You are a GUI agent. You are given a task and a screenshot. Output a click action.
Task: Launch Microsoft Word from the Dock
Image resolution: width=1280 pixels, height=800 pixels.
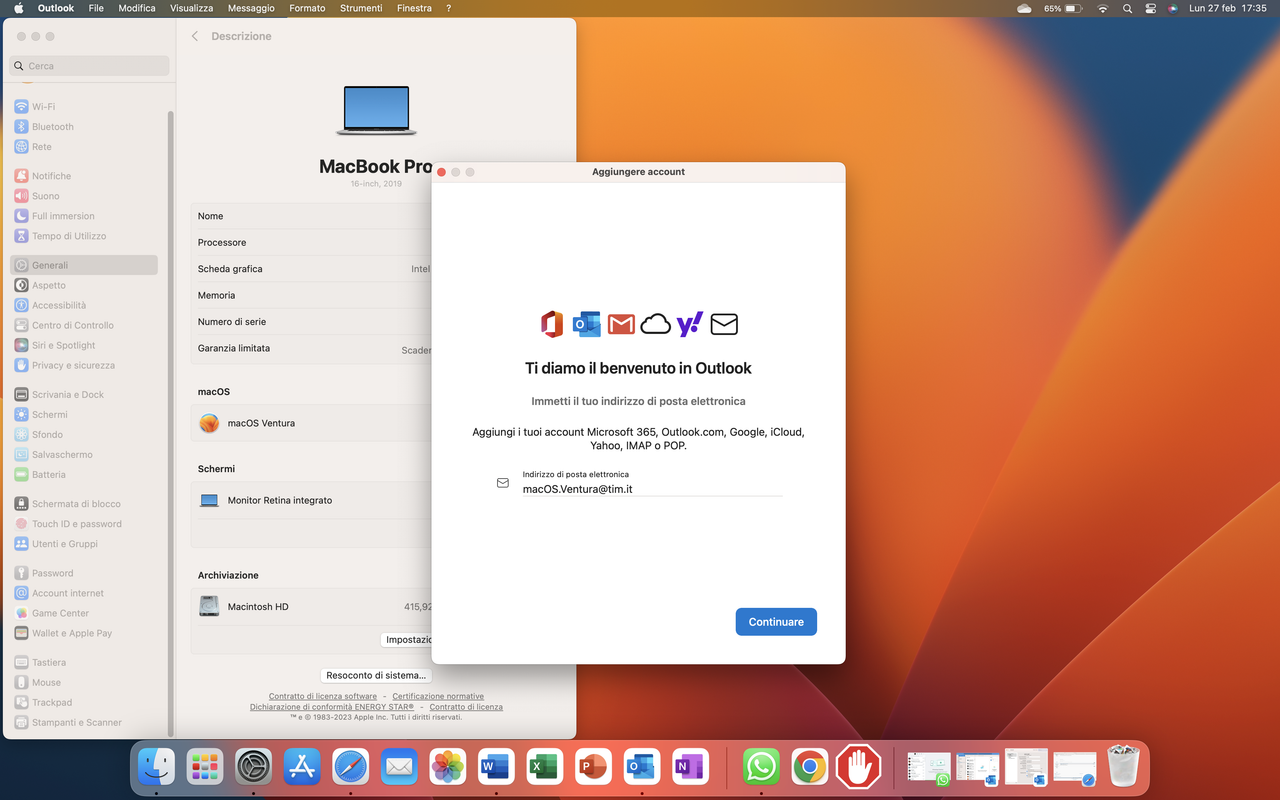pyautogui.click(x=496, y=767)
